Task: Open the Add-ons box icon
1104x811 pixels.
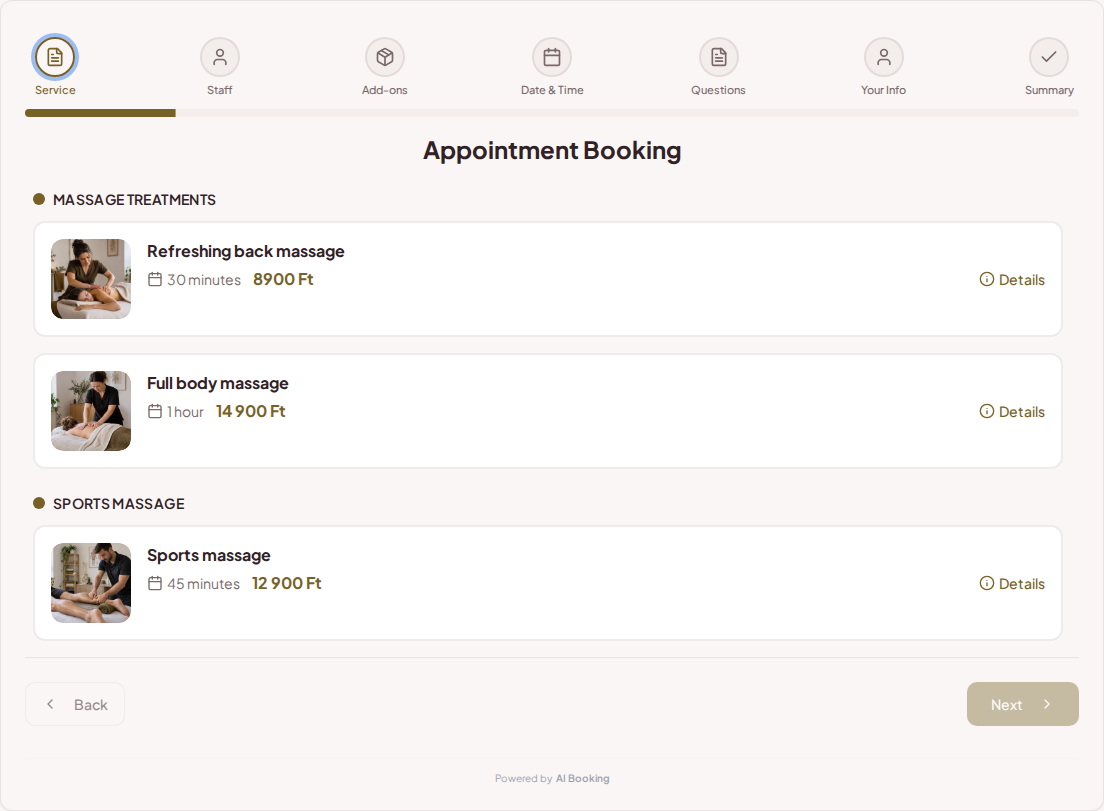Action: 384,57
